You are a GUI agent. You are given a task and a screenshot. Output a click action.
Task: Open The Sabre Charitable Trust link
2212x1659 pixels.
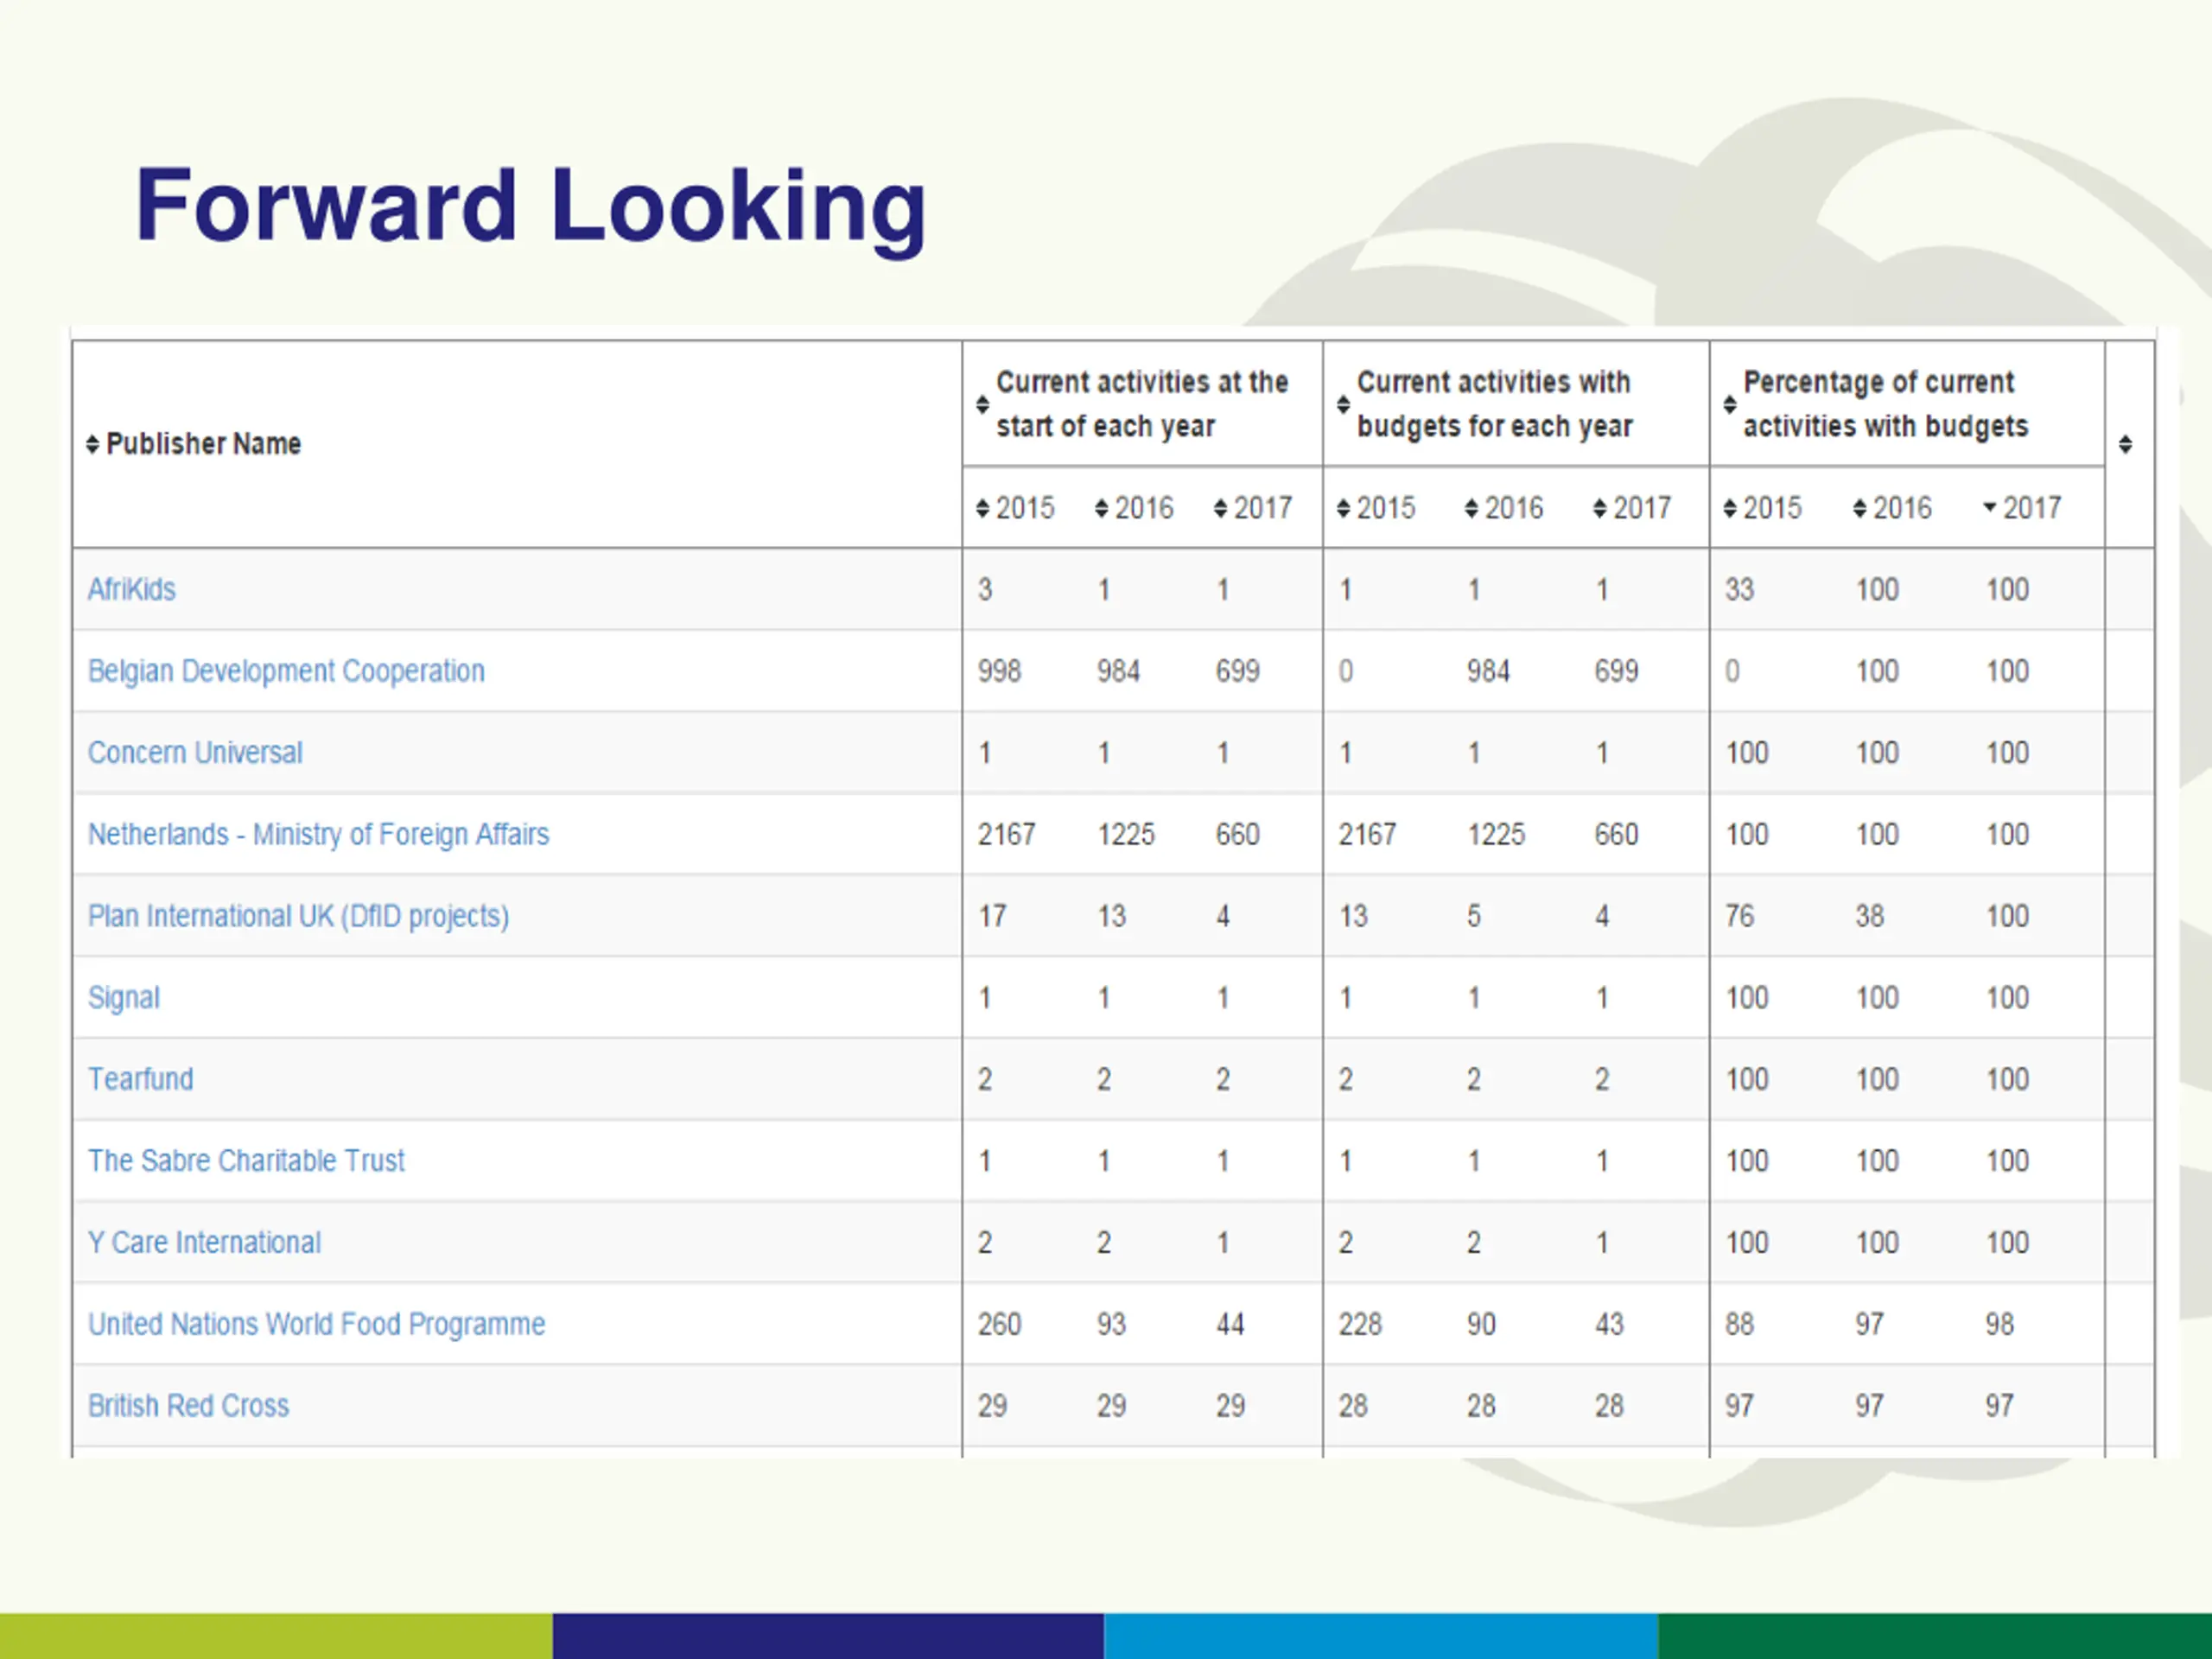(246, 1161)
